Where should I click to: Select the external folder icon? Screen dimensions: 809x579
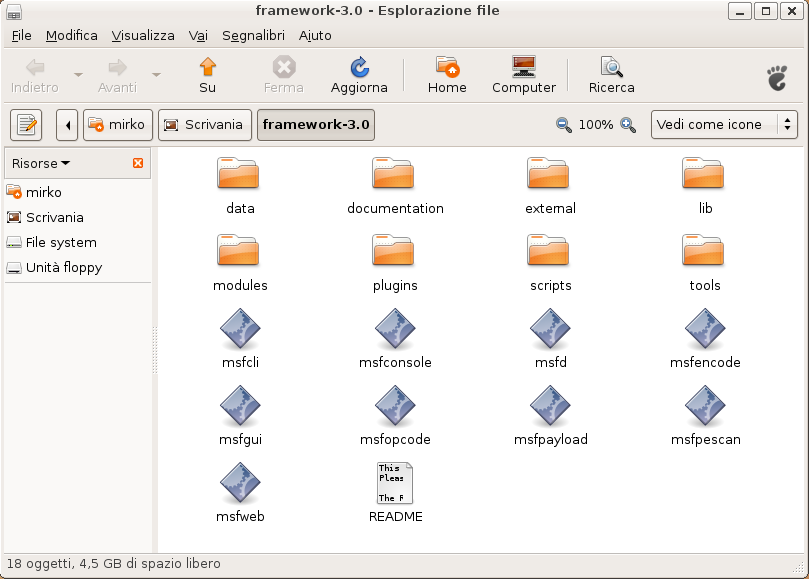click(548, 173)
